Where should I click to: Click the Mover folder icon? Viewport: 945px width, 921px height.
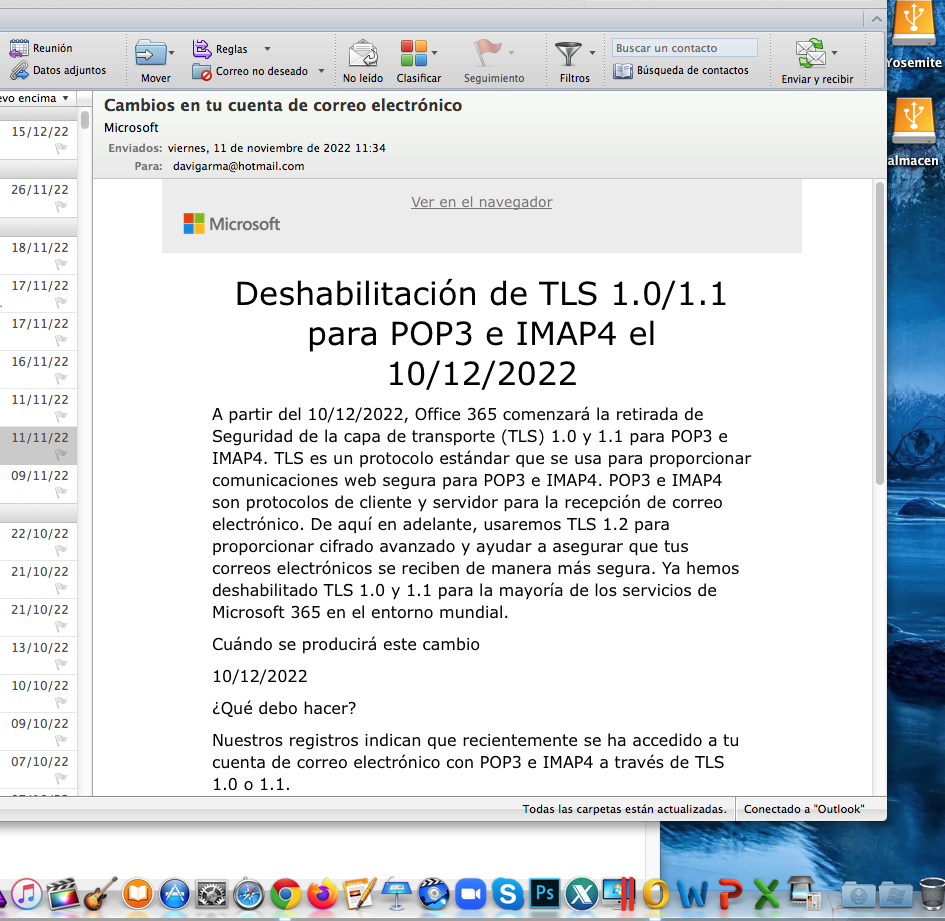151,54
